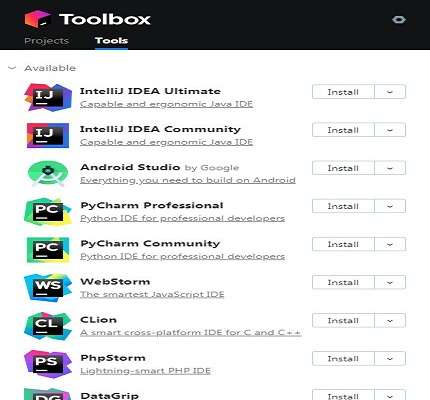
Task: Install PyCharm Professional
Action: 343,206
